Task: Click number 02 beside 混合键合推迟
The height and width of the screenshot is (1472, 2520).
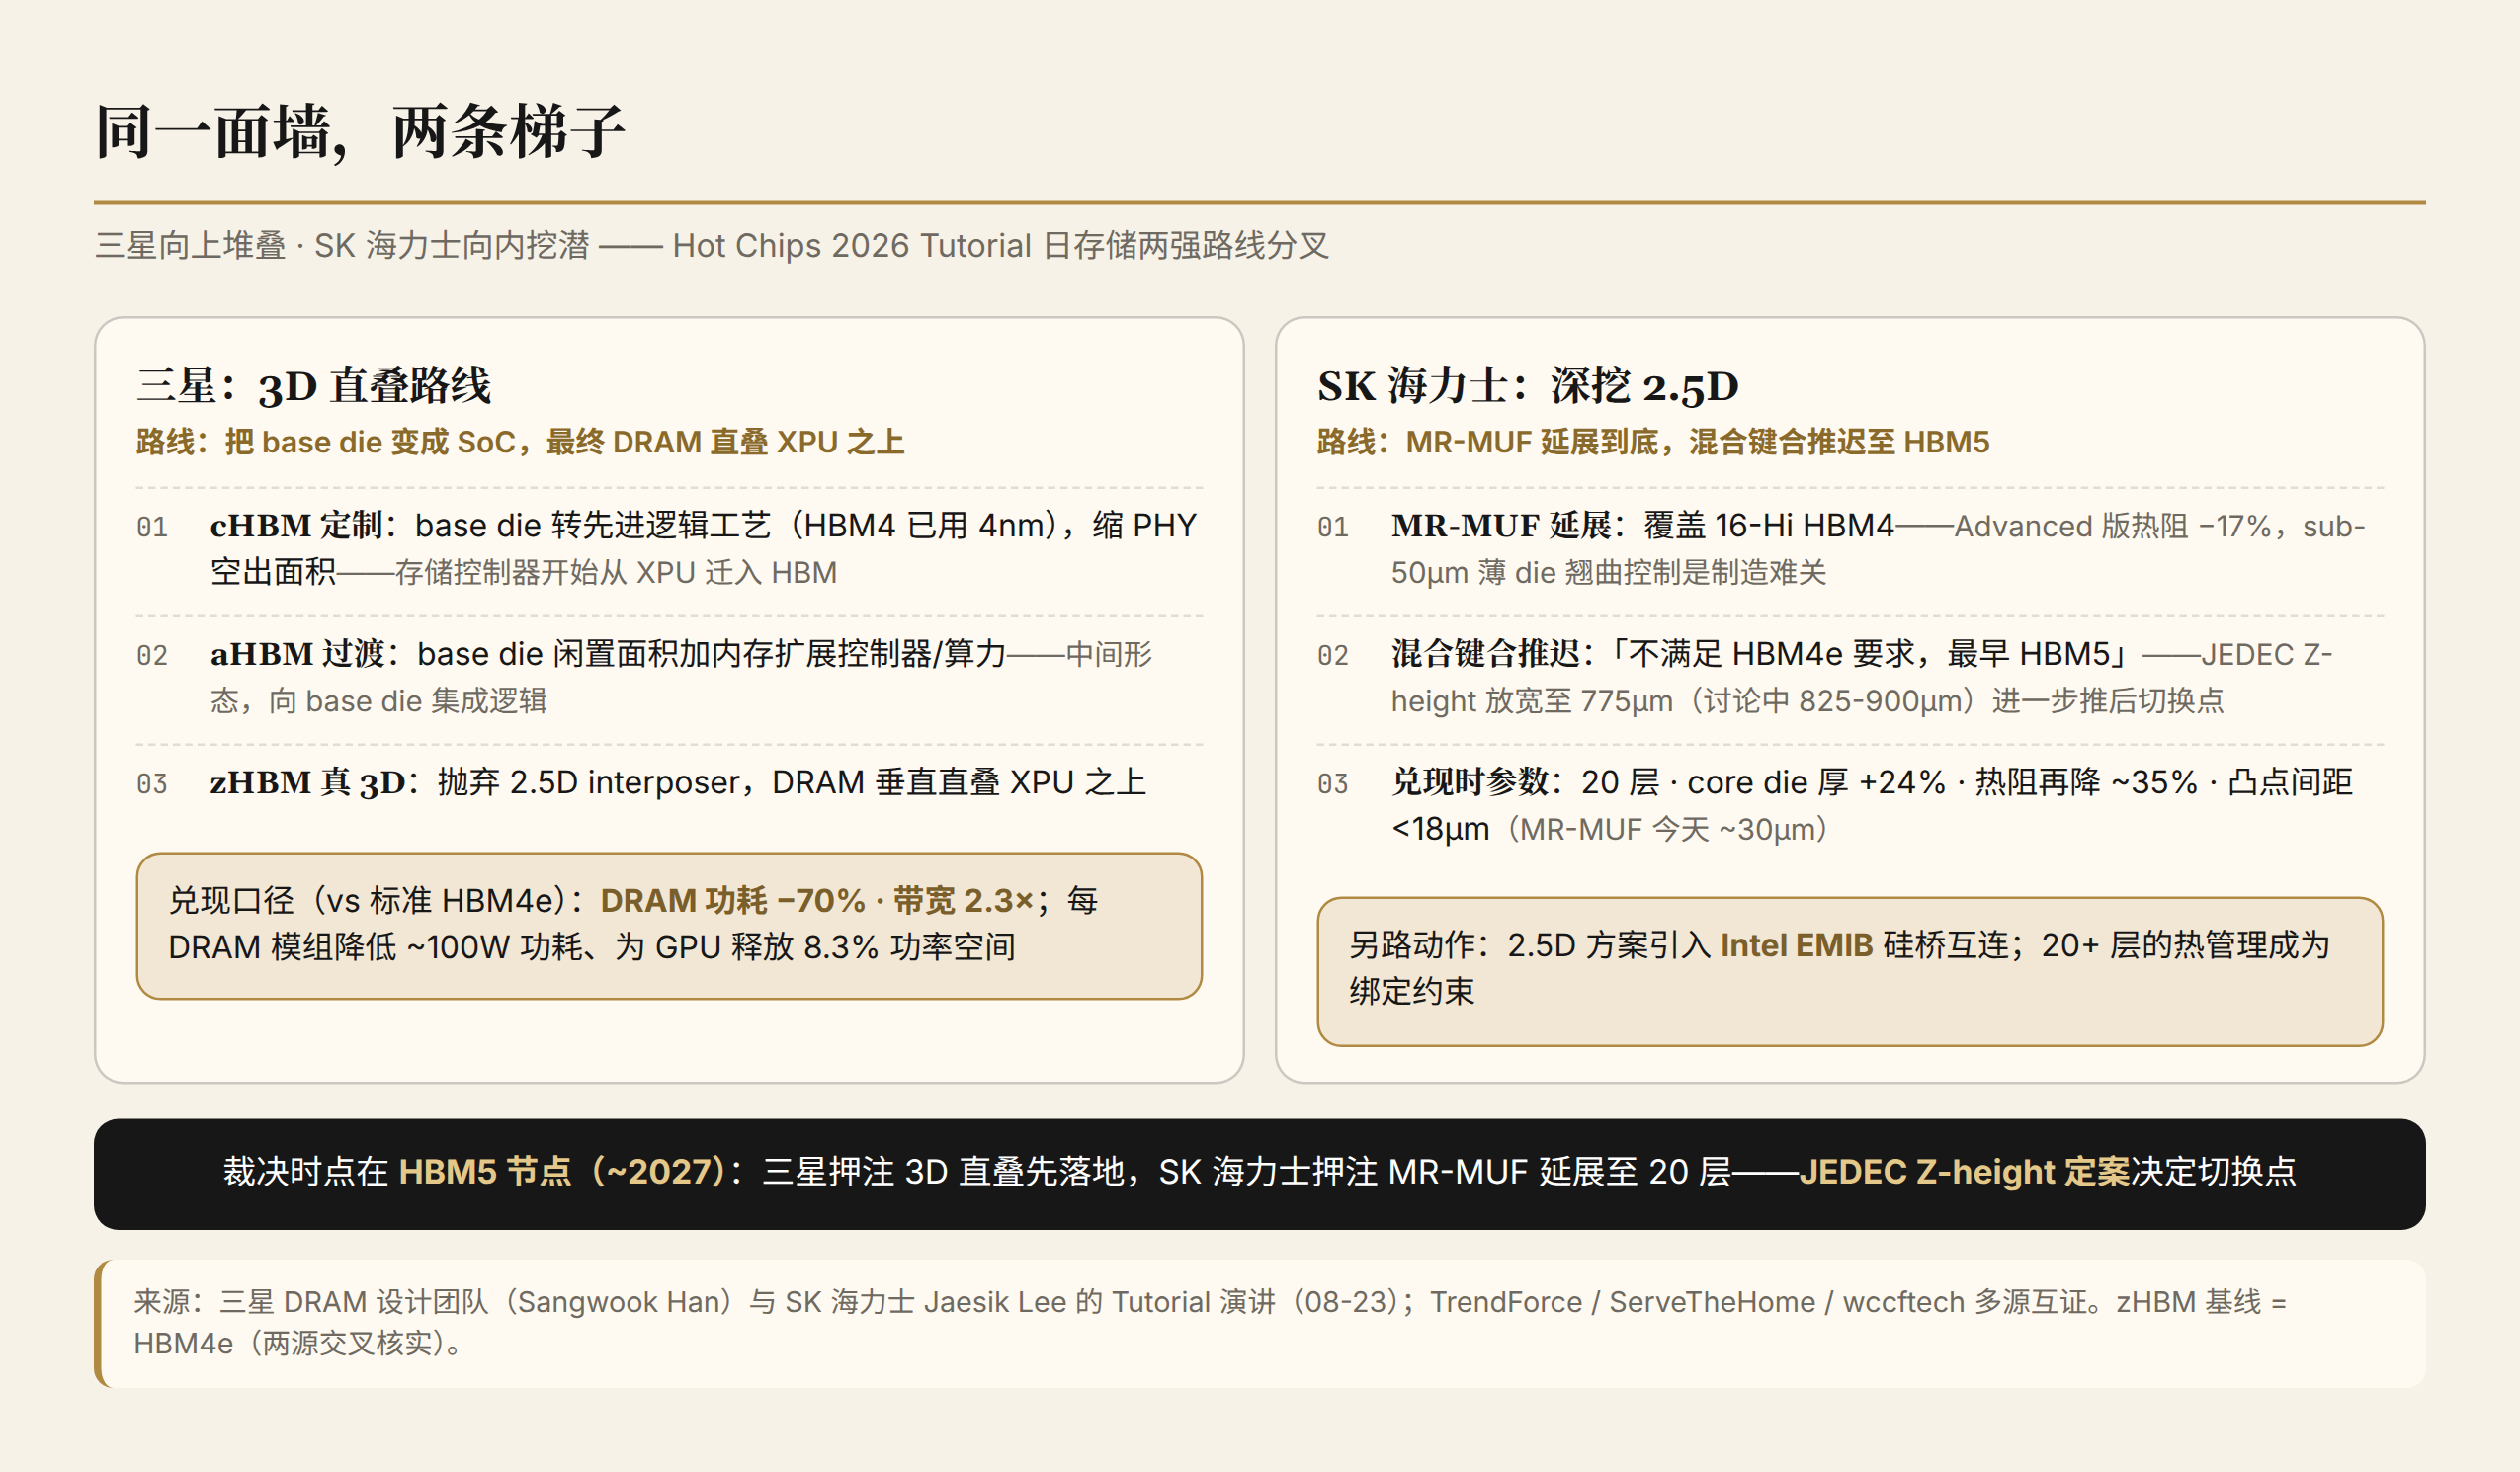Action: pyautogui.click(x=1333, y=655)
